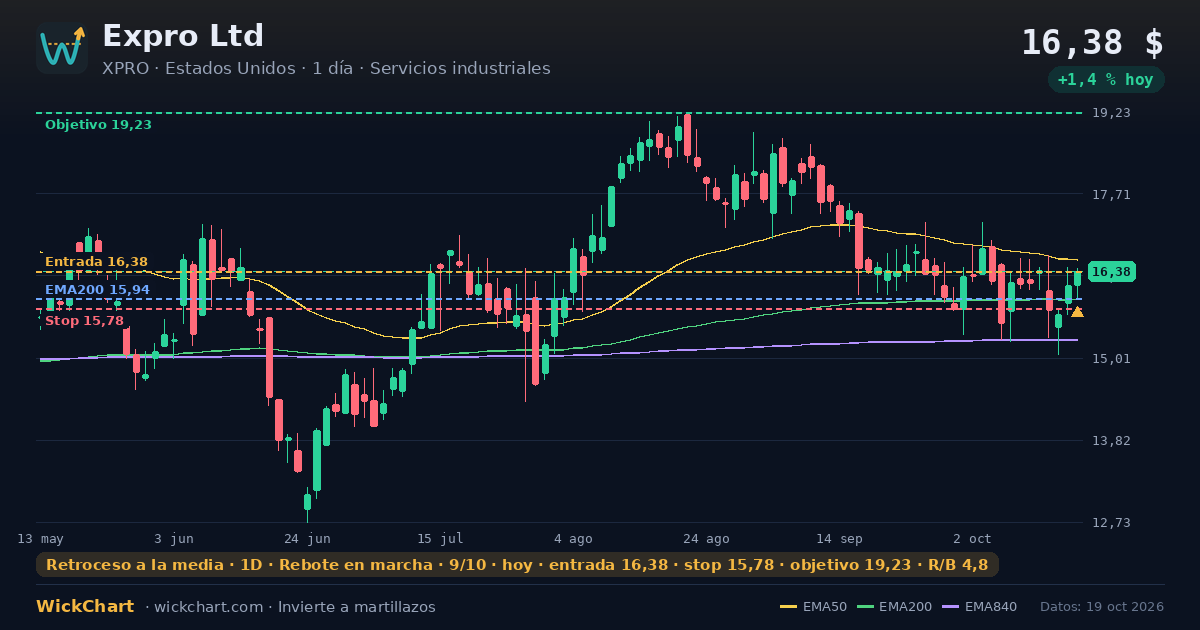The image size is (1200, 630).
Task: Click the Stop 15,78 label
Action: (84, 321)
